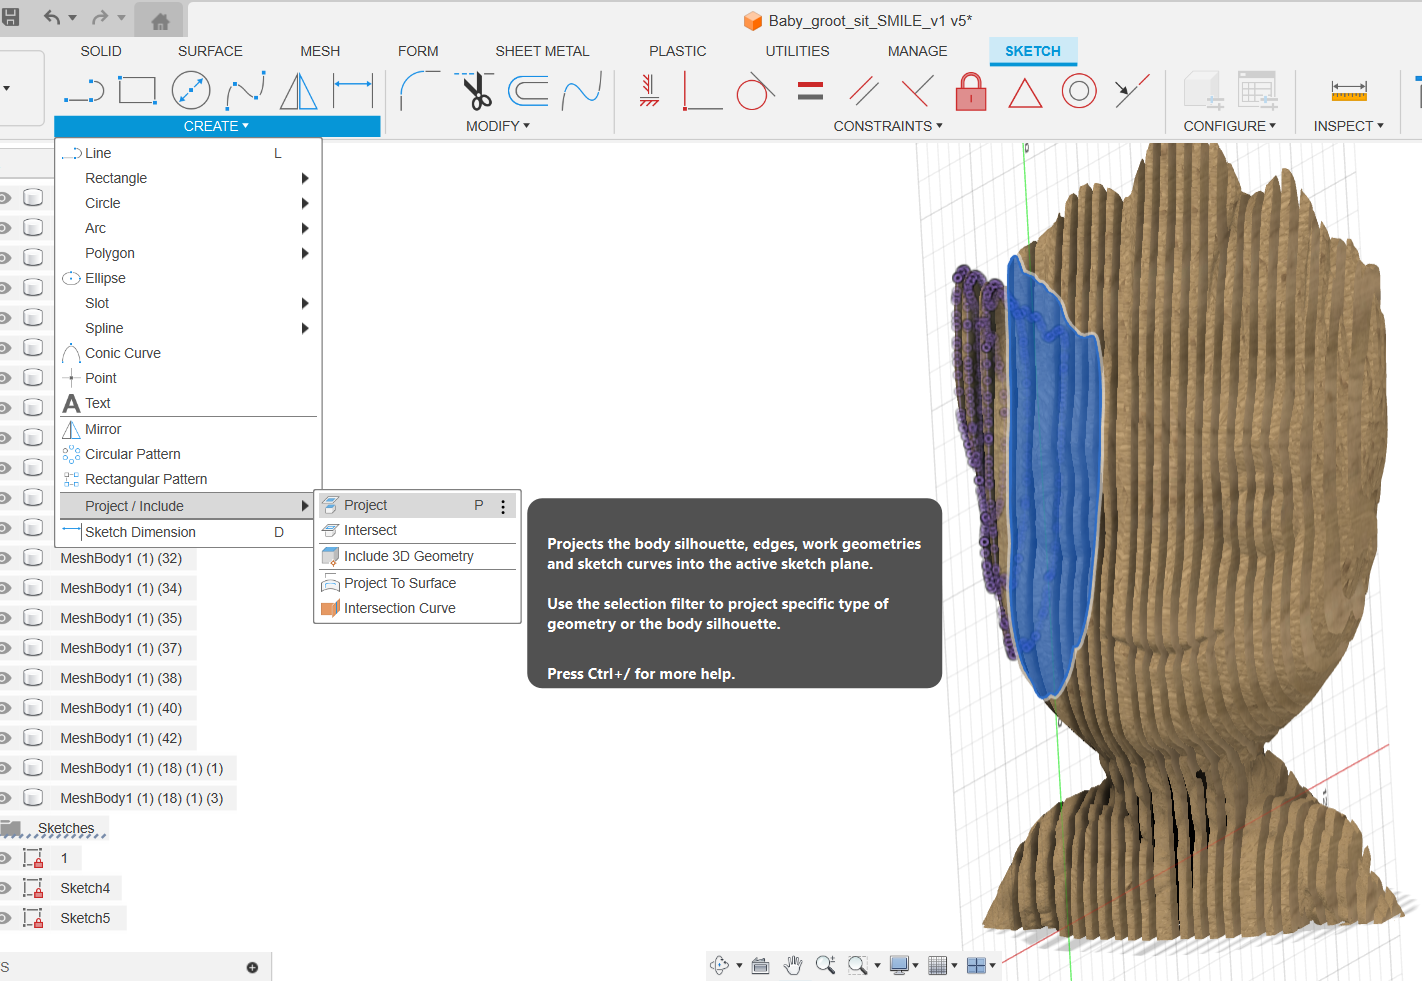Screen dimensions: 1422x981
Task: Select the Parallel constraint icon
Action: click(x=864, y=91)
